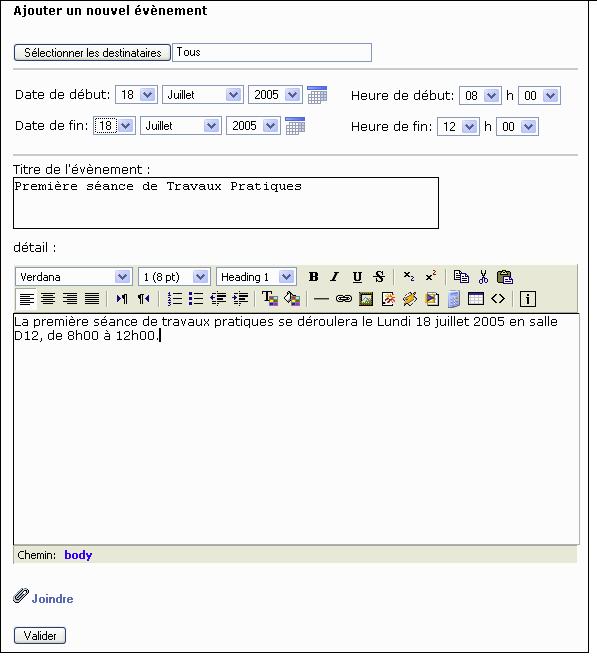
Task: Cut selection with the scissors icon
Action: click(483, 277)
